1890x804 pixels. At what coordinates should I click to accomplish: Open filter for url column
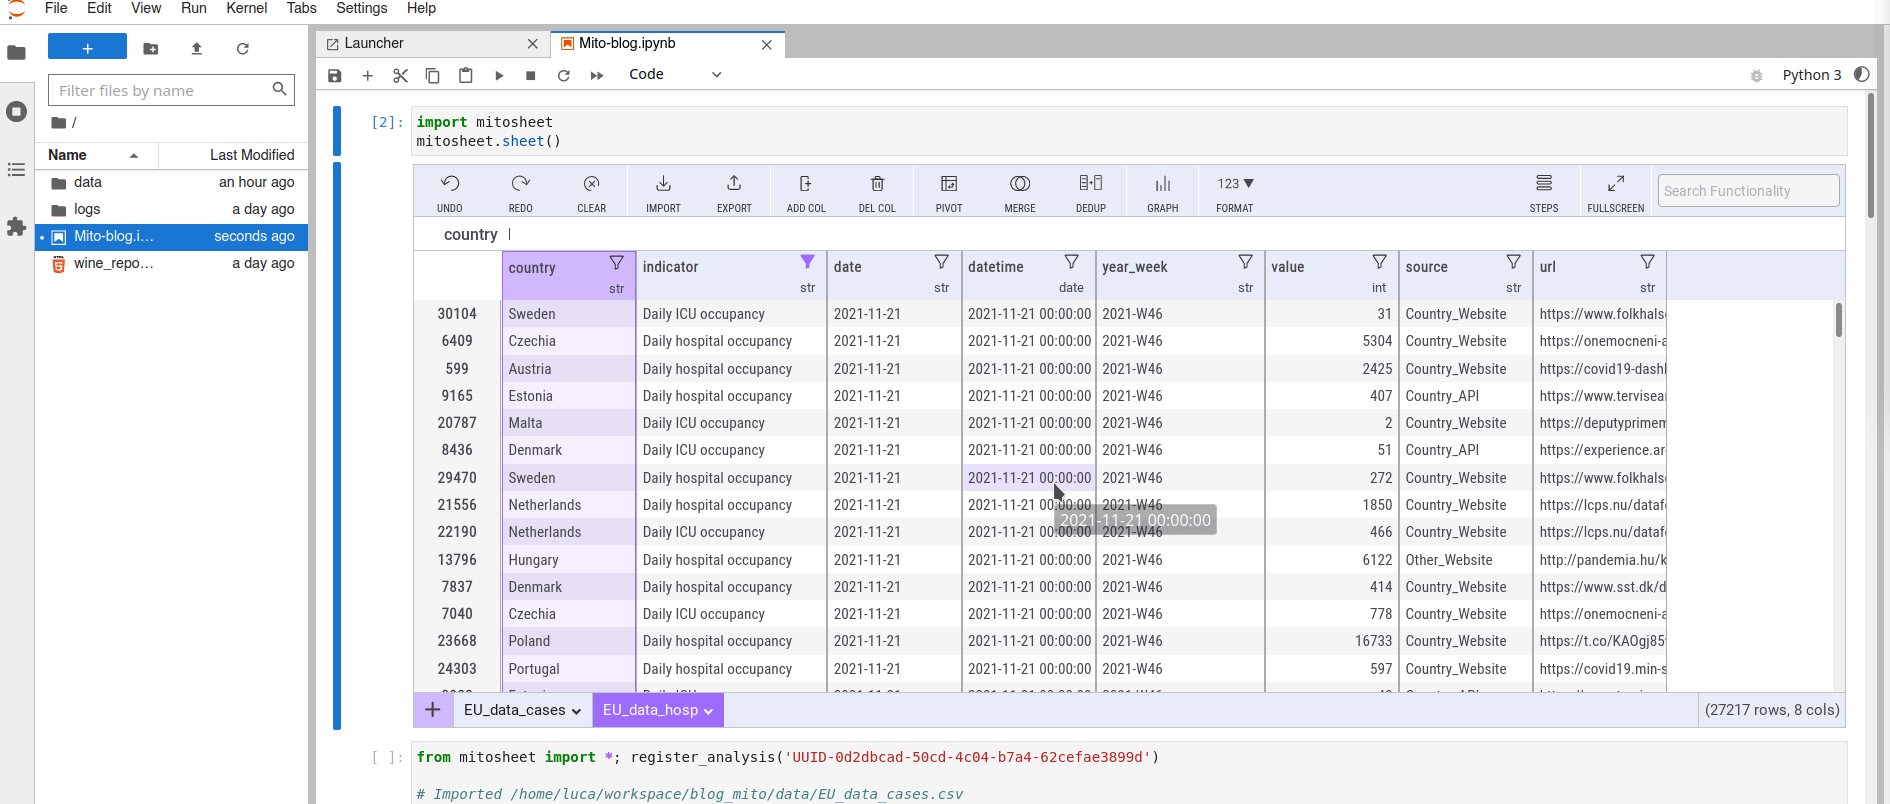pos(1647,262)
